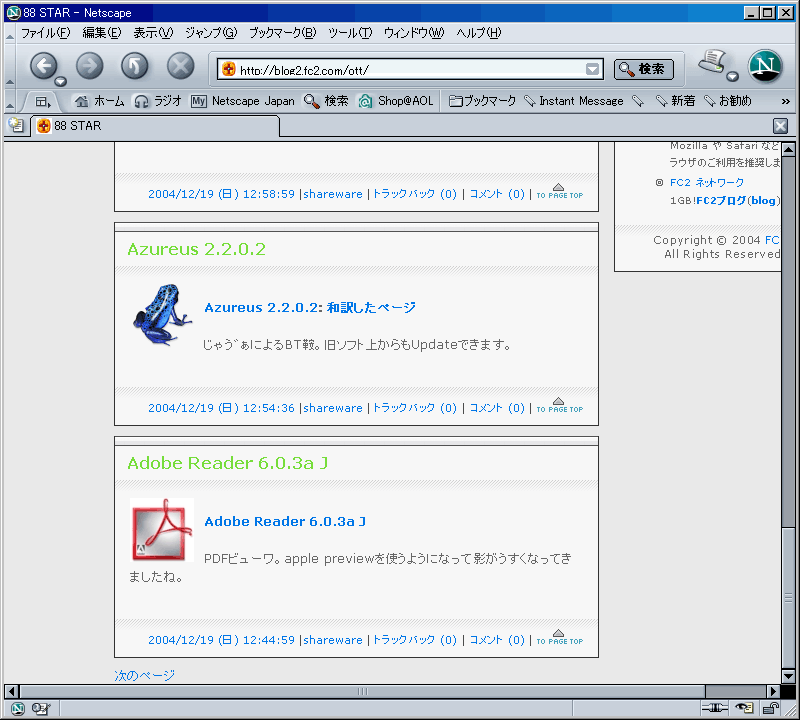
Task: Show more bookmarks with the » chevron
Action: pos(786,102)
